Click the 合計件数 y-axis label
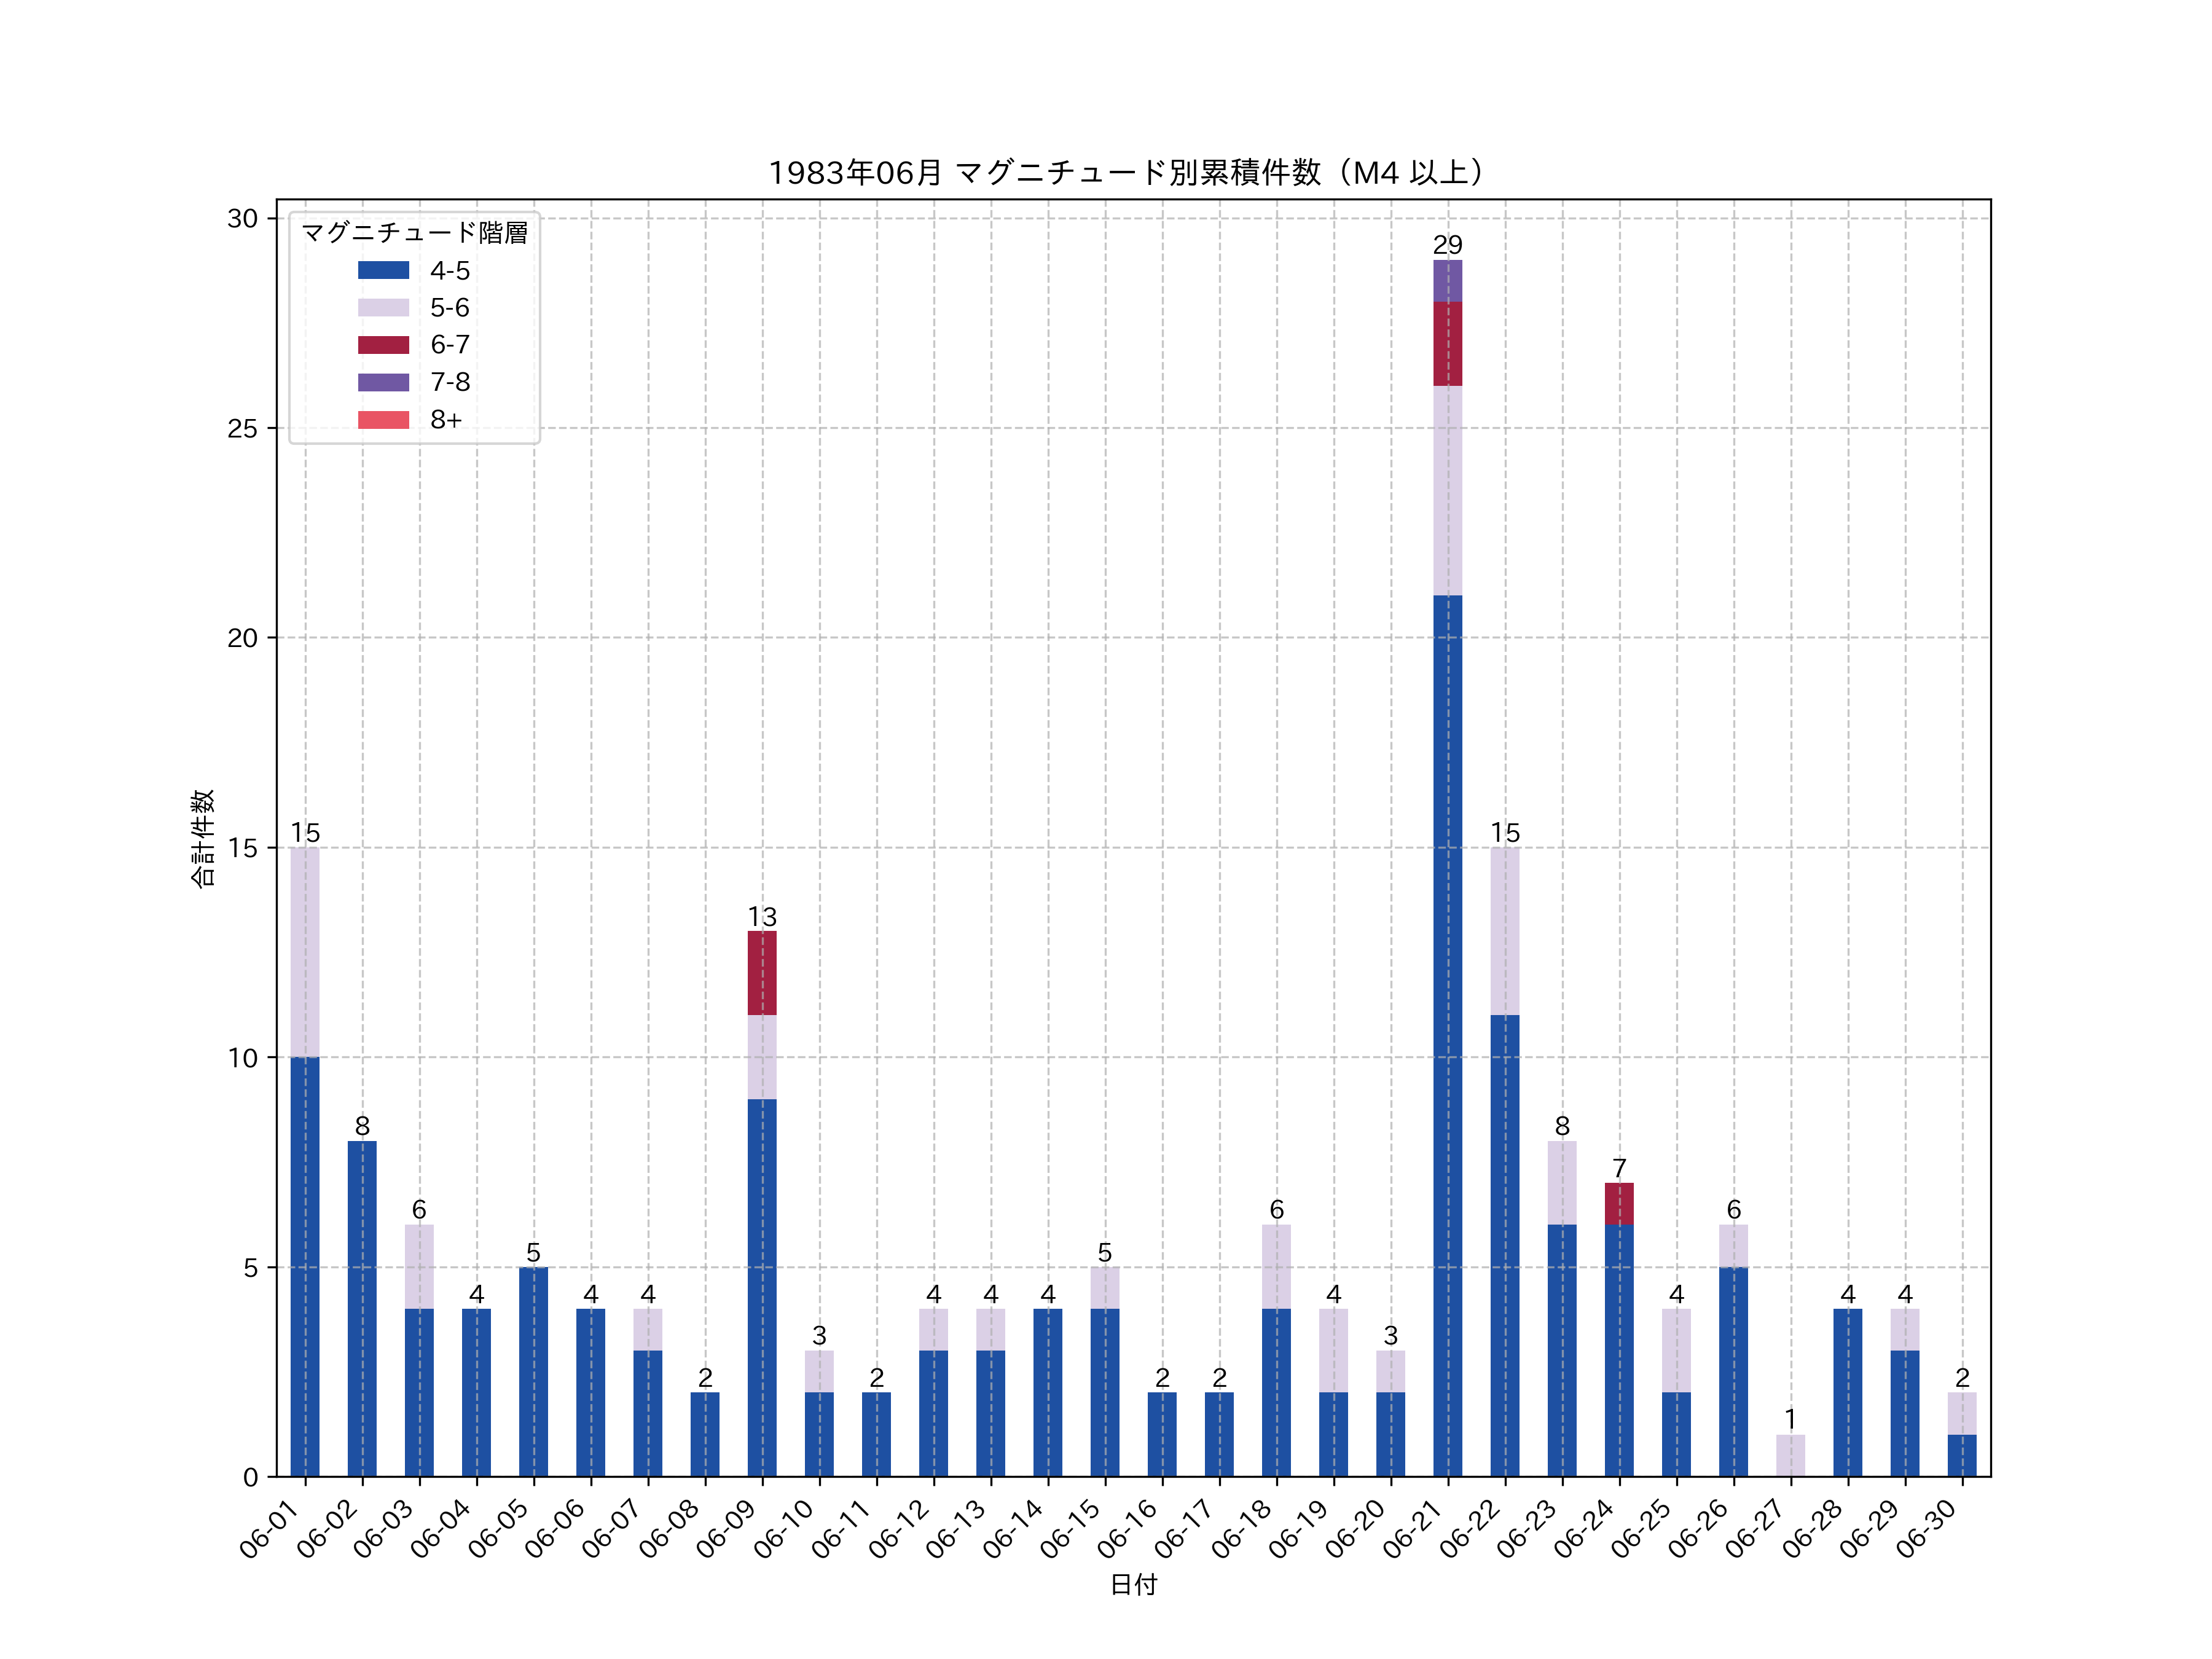 (x=203, y=838)
